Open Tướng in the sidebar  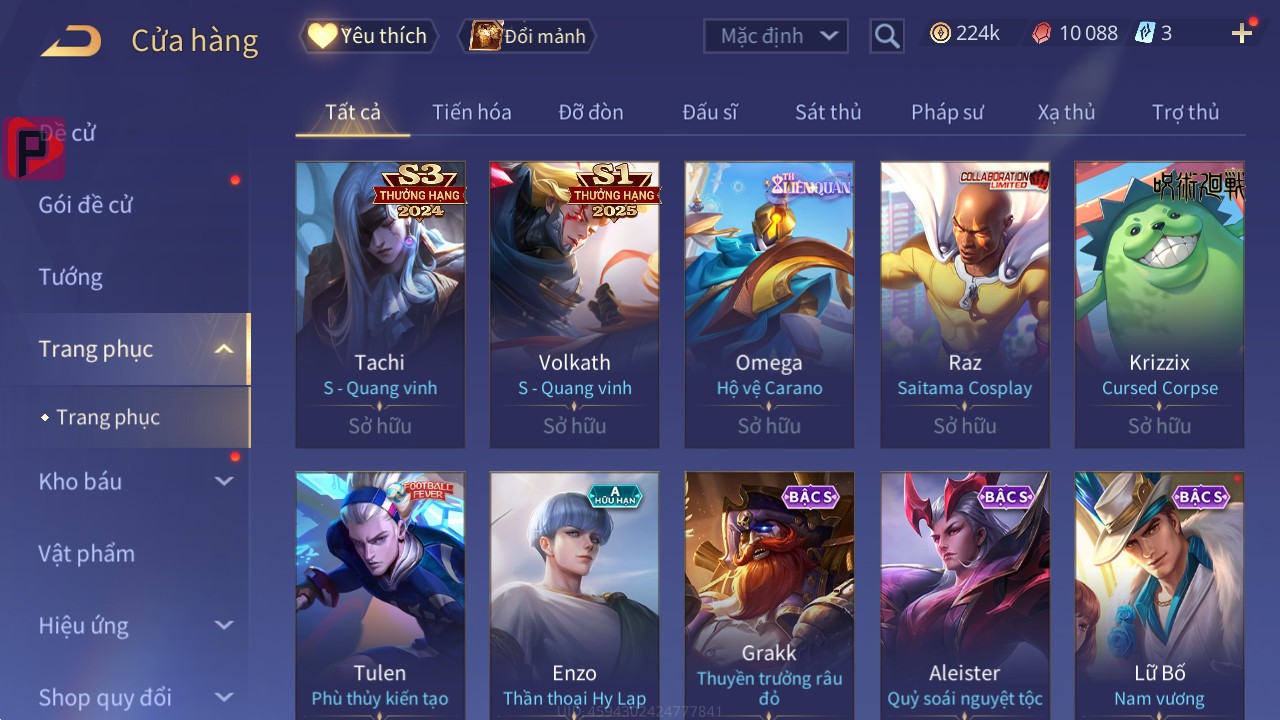[x=71, y=277]
